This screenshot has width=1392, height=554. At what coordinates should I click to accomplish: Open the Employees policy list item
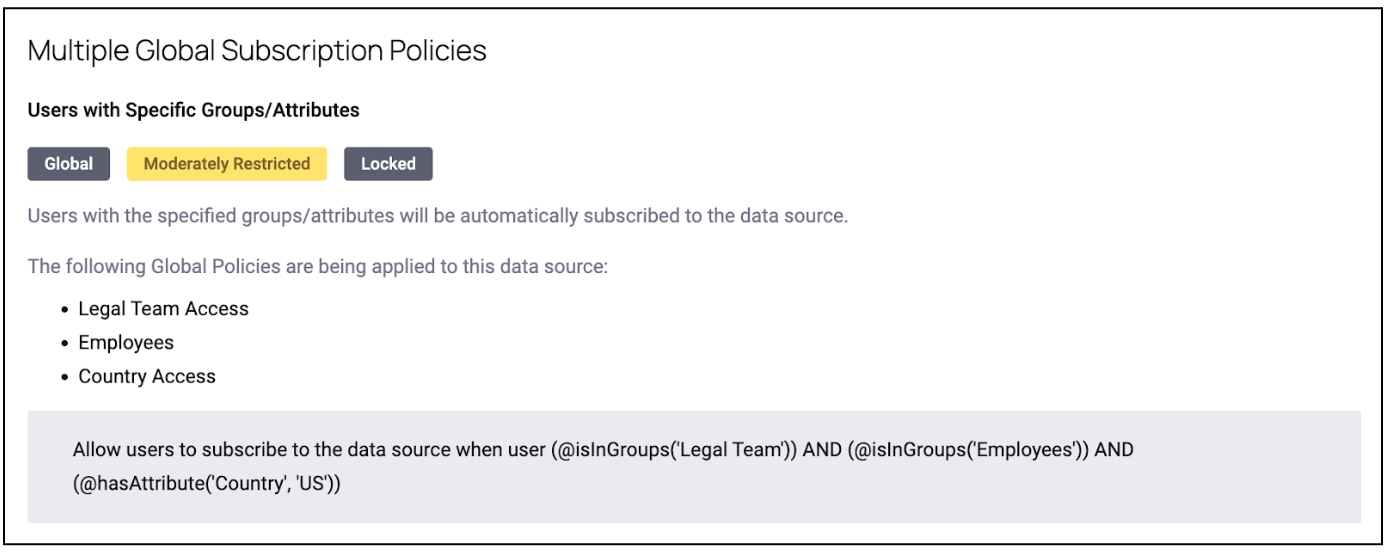tap(126, 343)
